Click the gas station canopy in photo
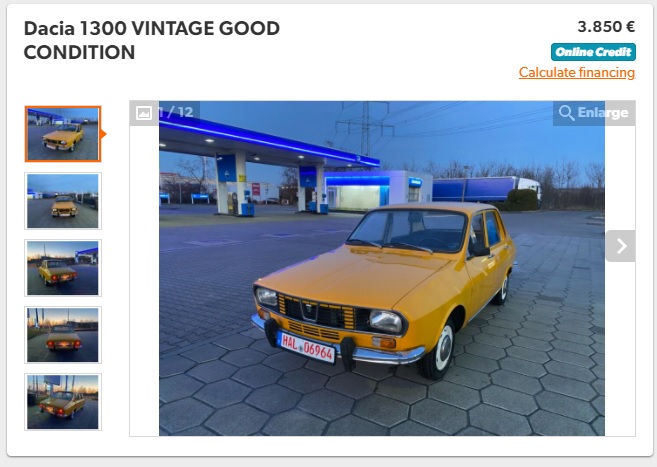The height and width of the screenshot is (467, 657). pos(268,140)
